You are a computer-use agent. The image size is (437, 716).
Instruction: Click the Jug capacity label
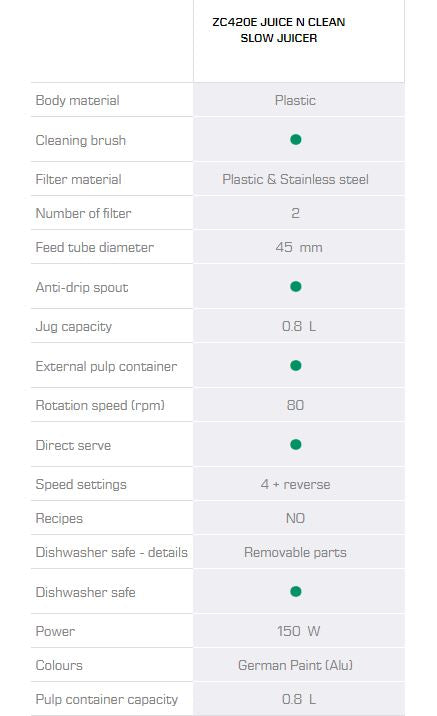74,326
